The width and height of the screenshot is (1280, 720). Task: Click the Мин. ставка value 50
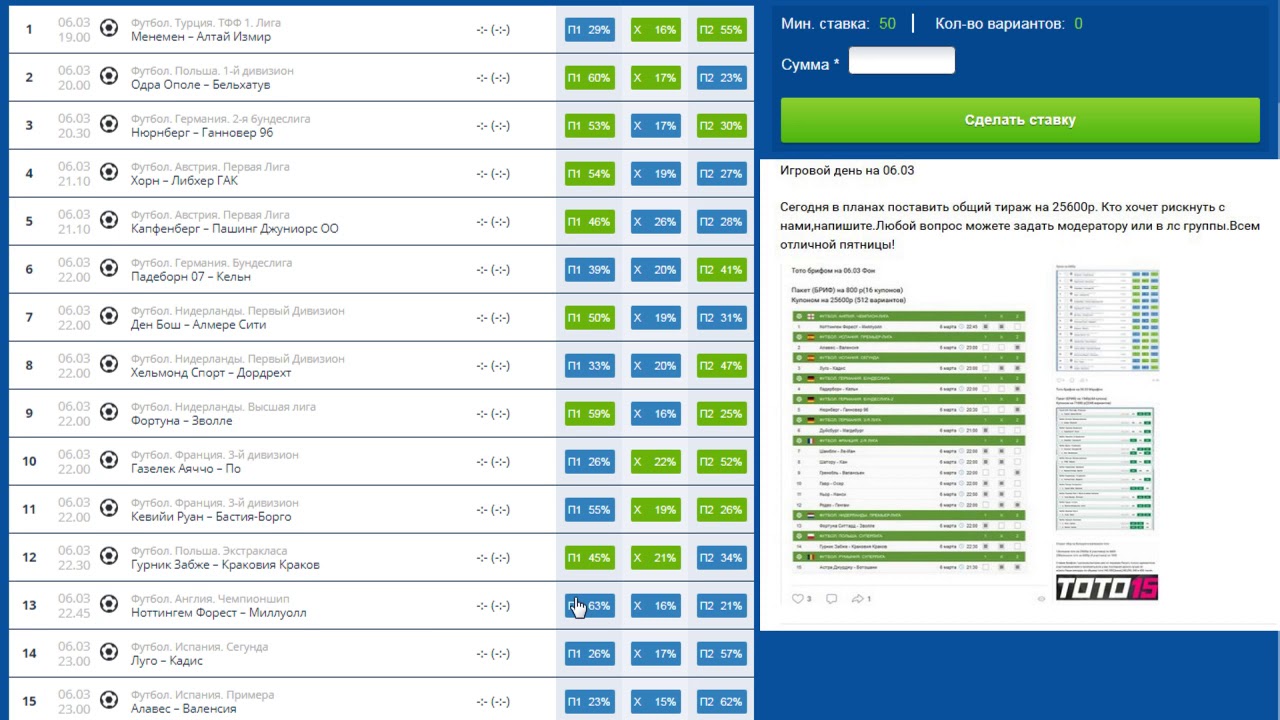tap(887, 24)
